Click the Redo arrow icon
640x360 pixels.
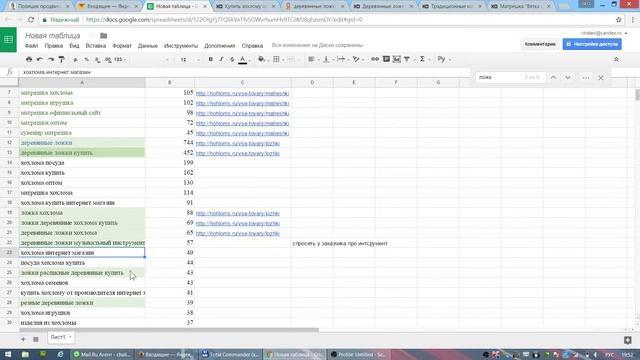click(51, 60)
